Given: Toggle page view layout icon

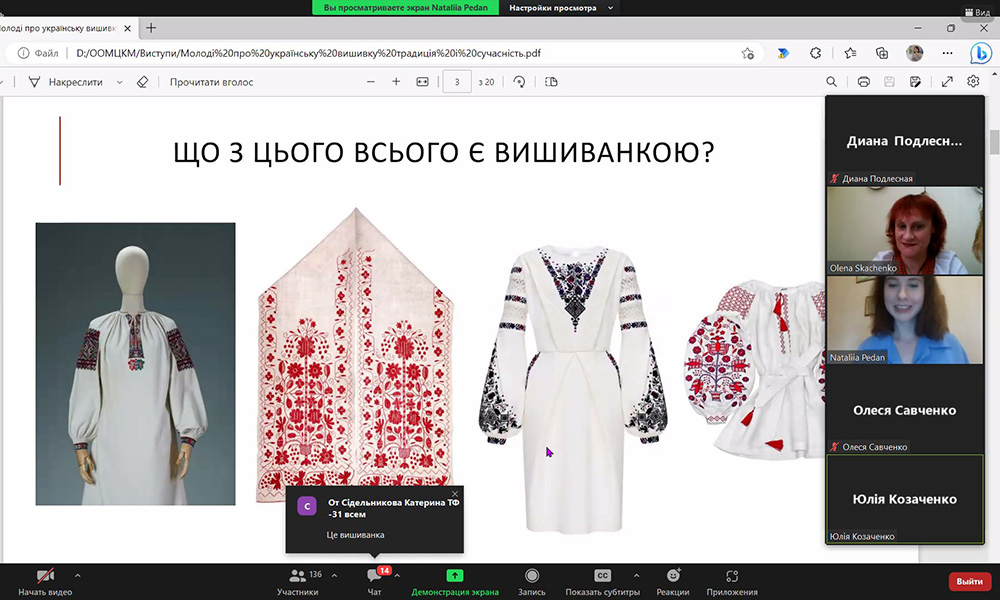Looking at the screenshot, I should tap(551, 82).
